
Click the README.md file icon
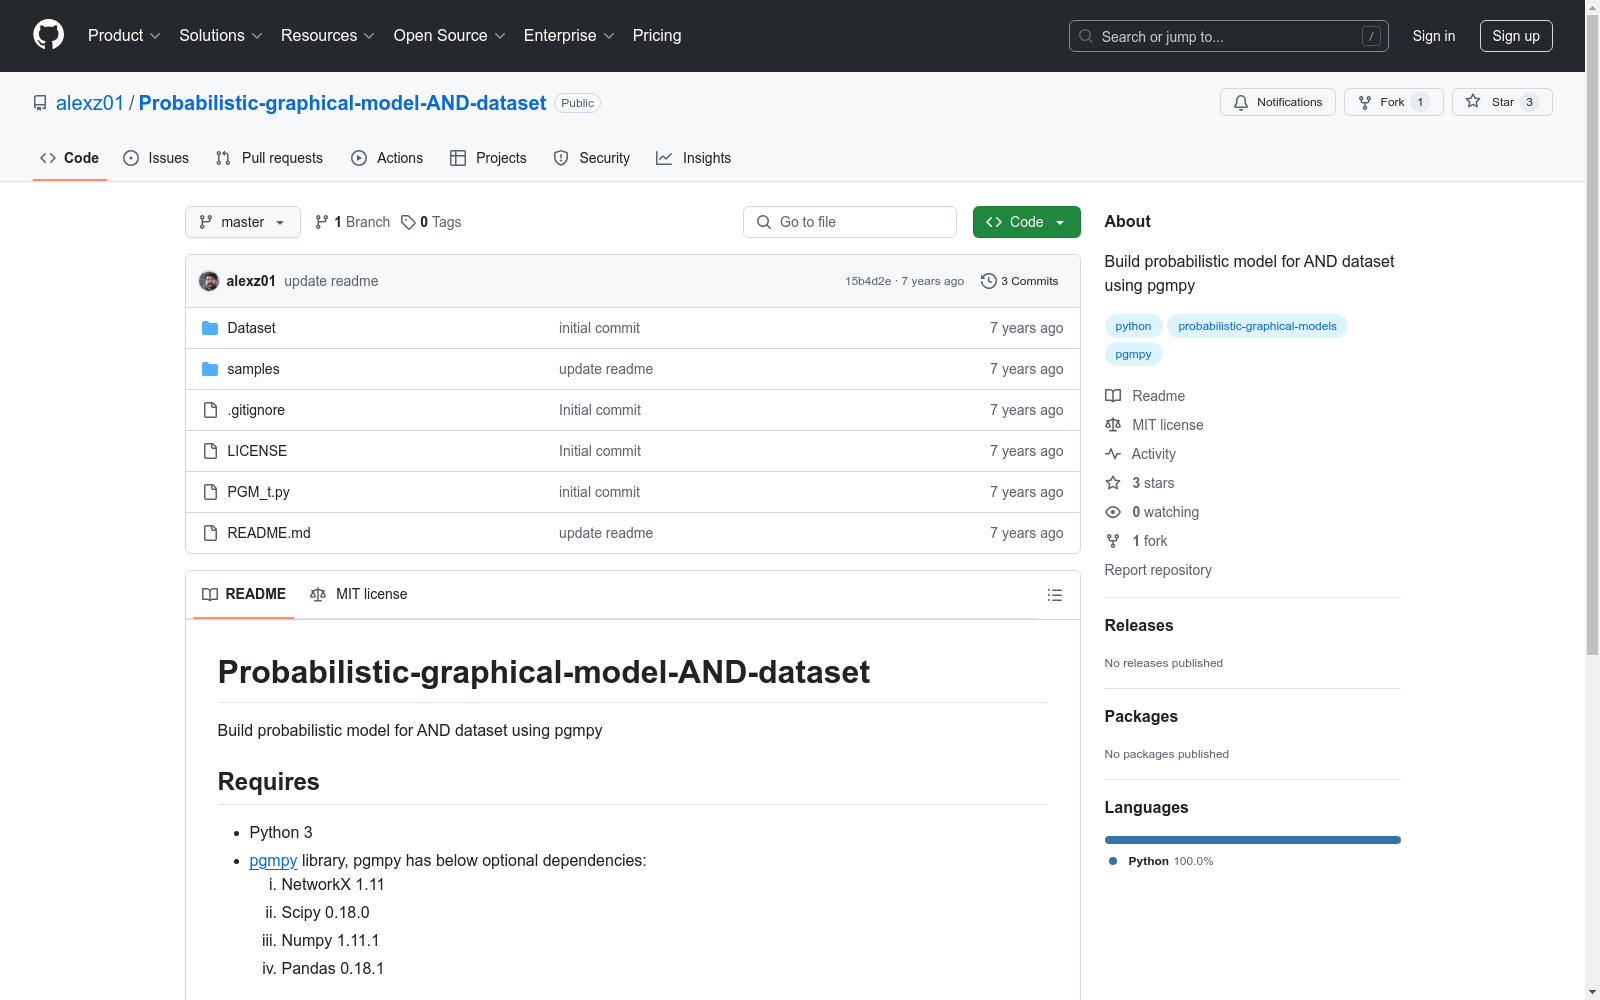tap(210, 533)
